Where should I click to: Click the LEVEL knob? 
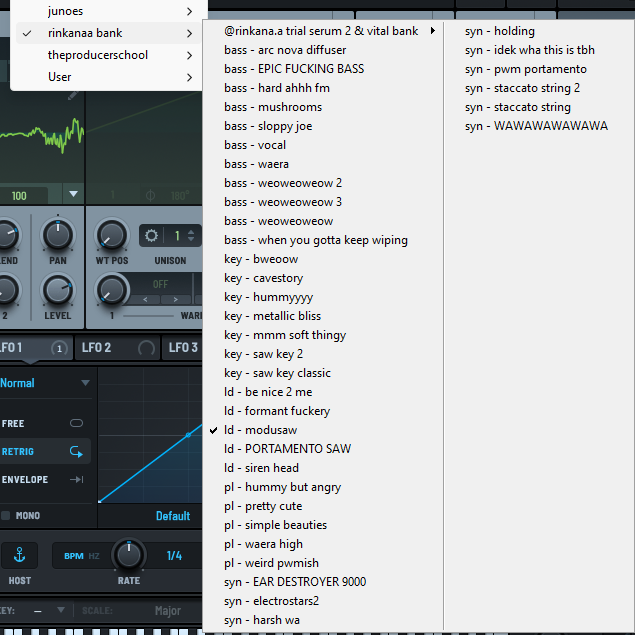[58, 290]
